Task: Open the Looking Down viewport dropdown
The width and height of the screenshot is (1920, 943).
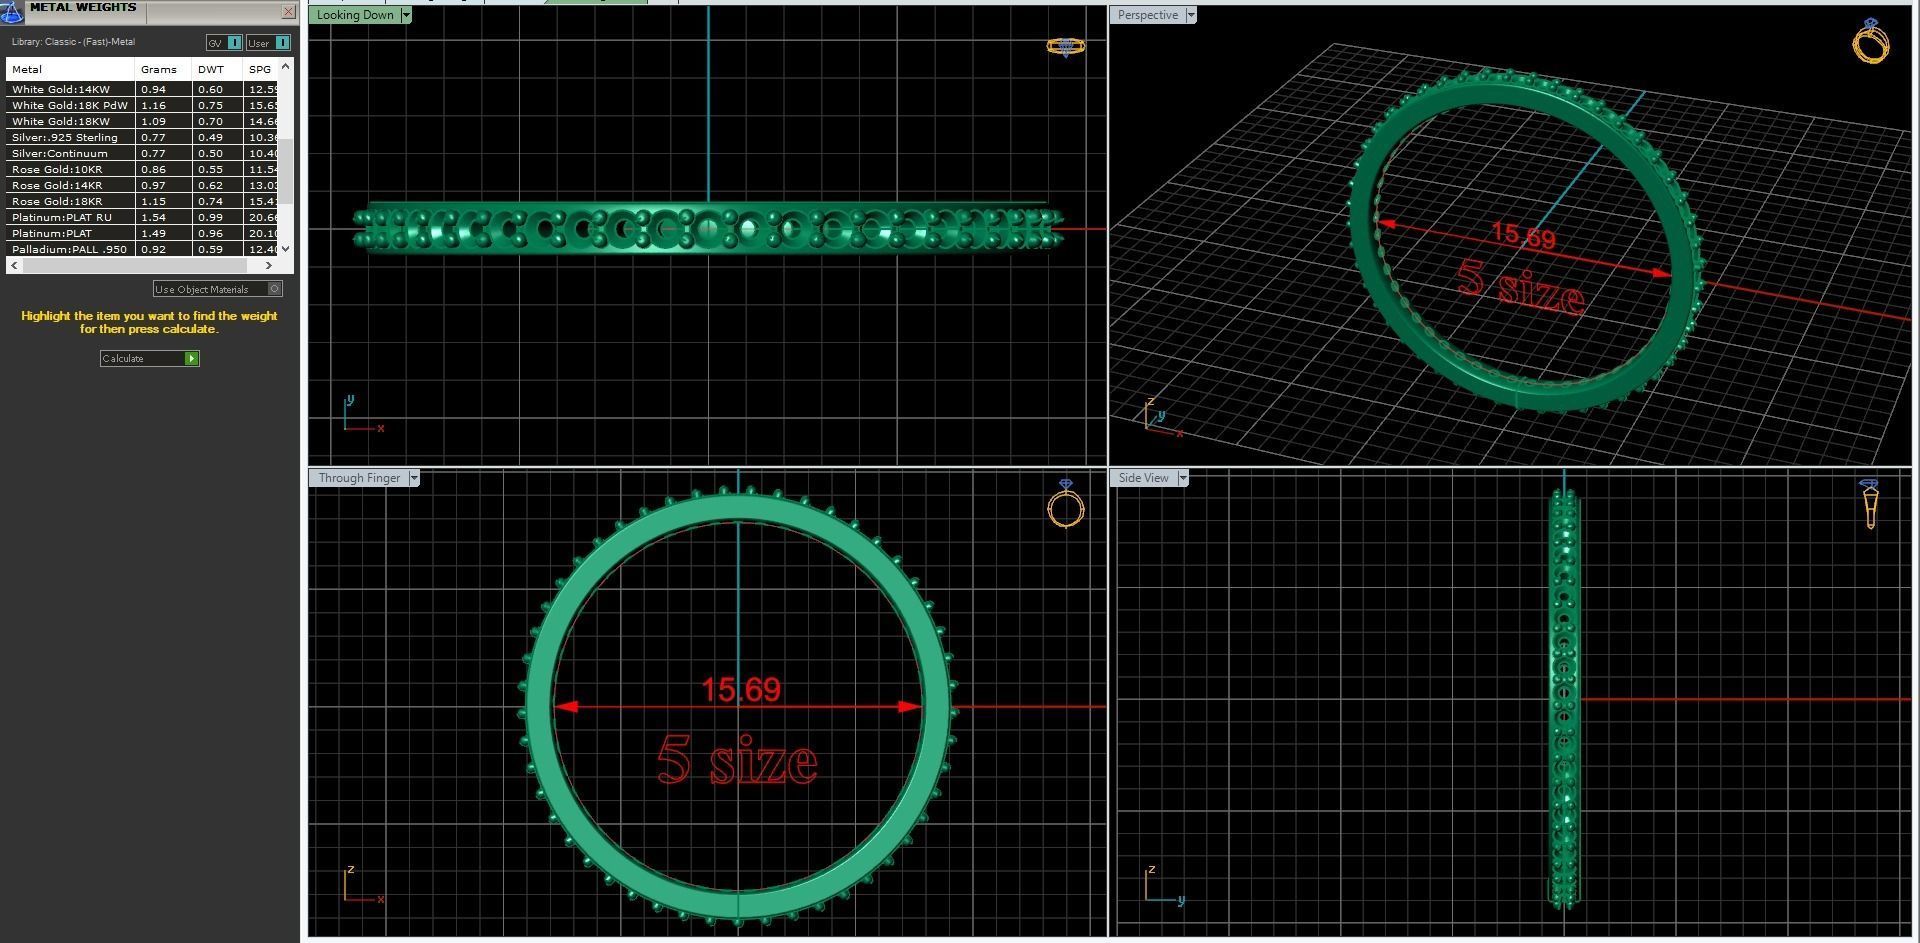Action: (406, 15)
